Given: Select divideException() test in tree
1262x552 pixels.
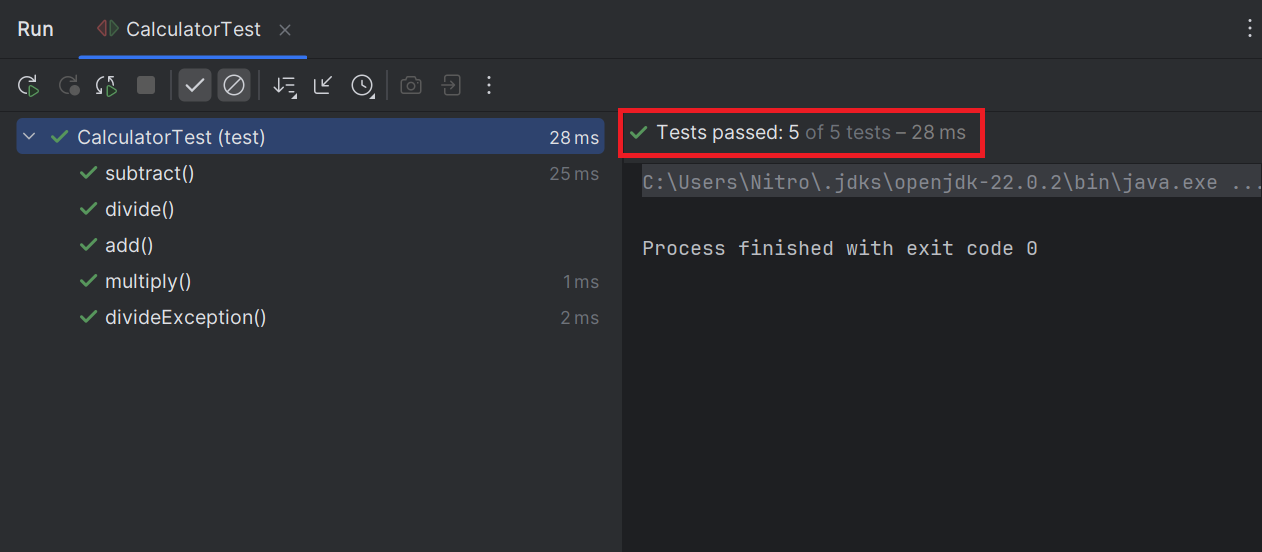Looking at the screenshot, I should click(185, 318).
